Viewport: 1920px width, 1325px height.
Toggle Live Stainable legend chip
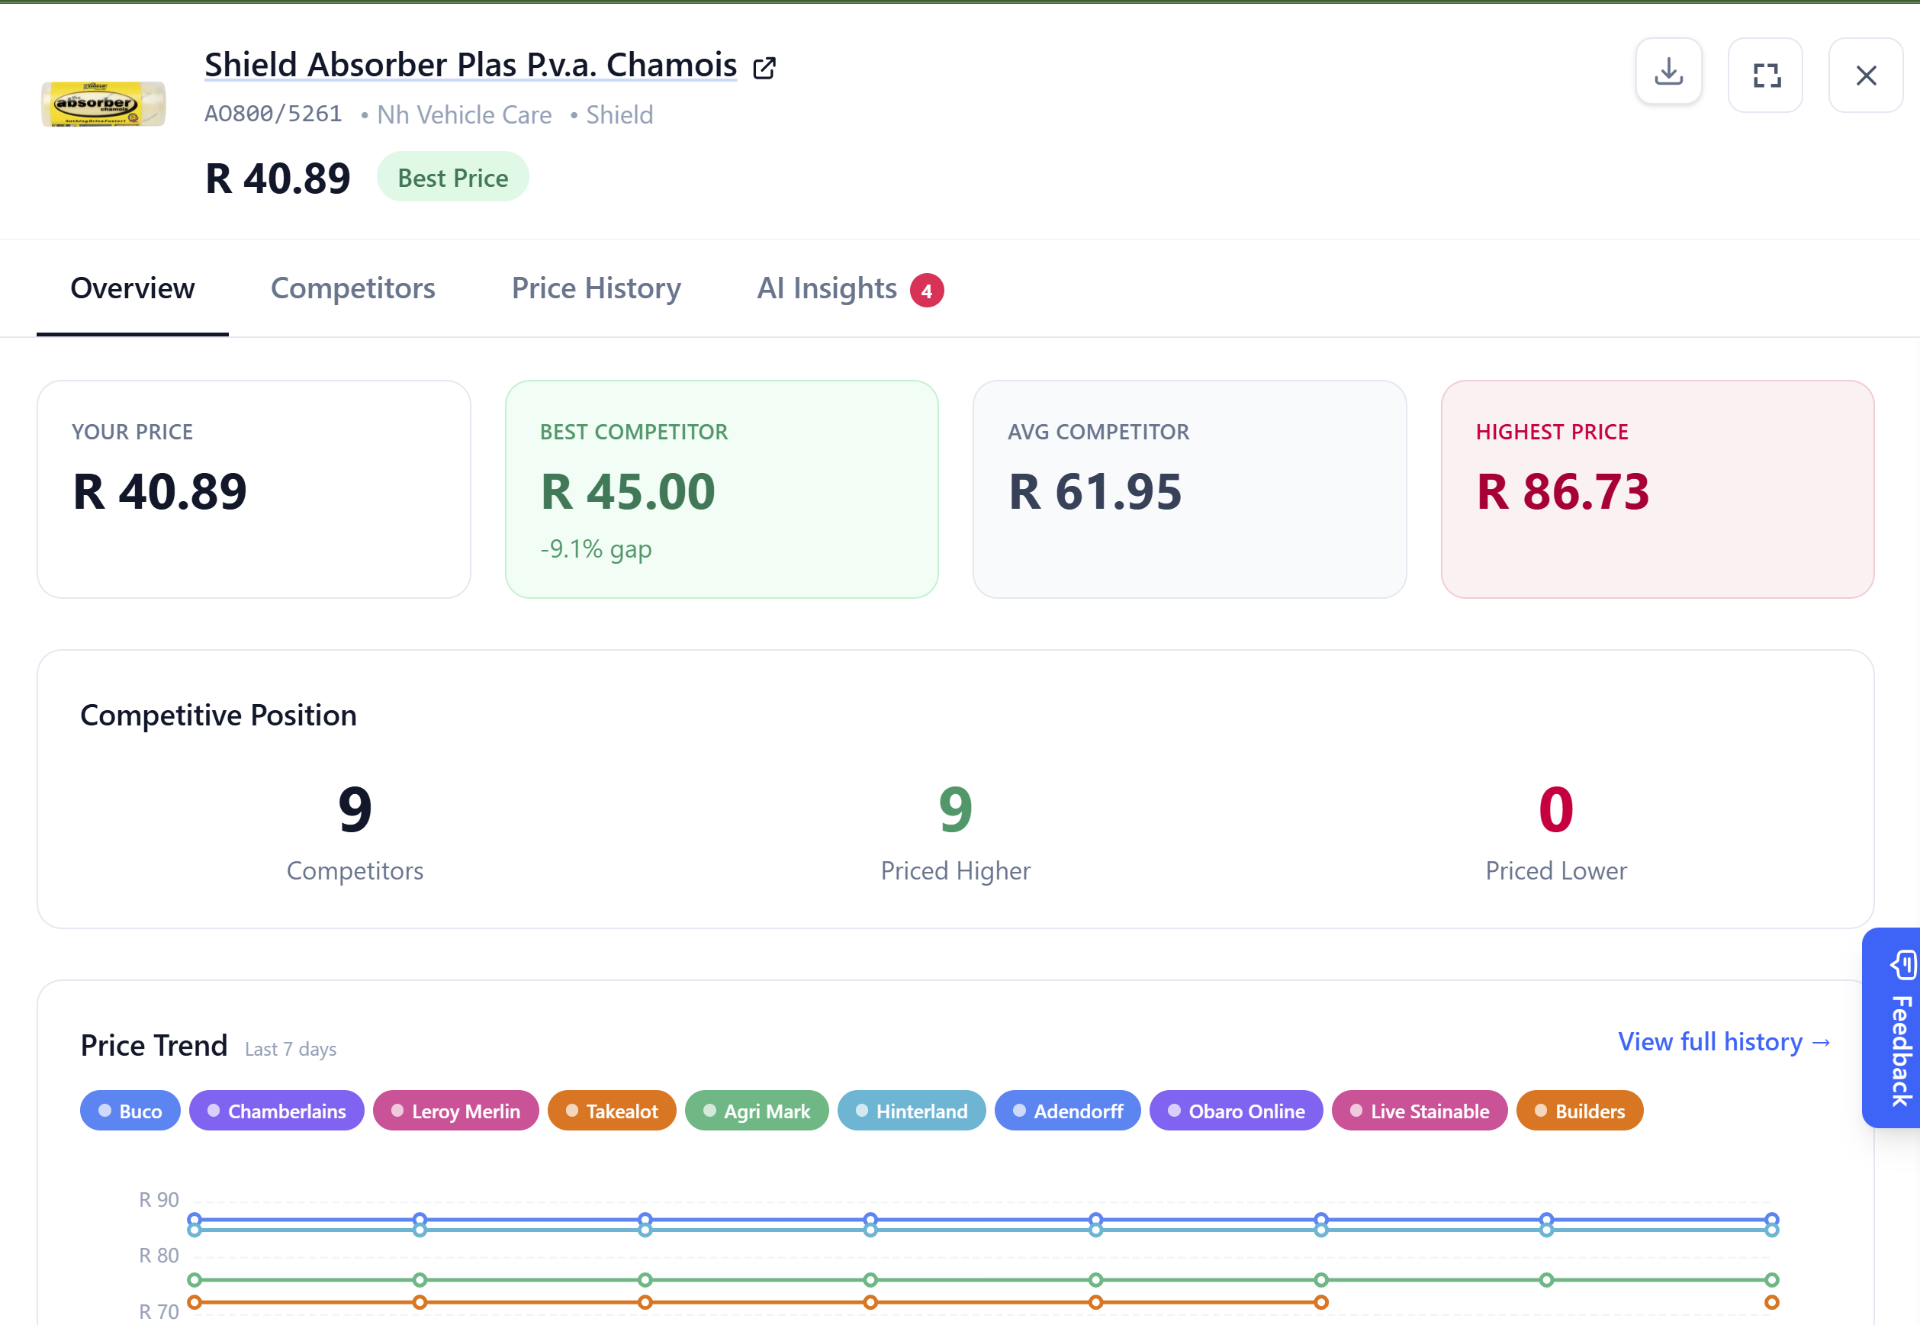point(1420,1110)
